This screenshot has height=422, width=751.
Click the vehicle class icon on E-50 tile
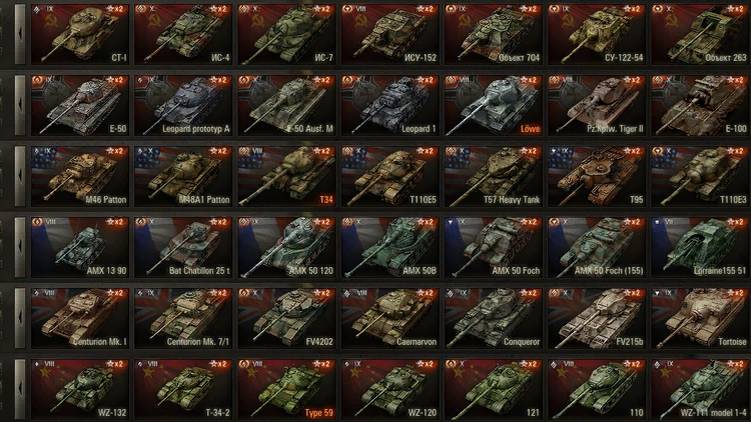click(38, 80)
